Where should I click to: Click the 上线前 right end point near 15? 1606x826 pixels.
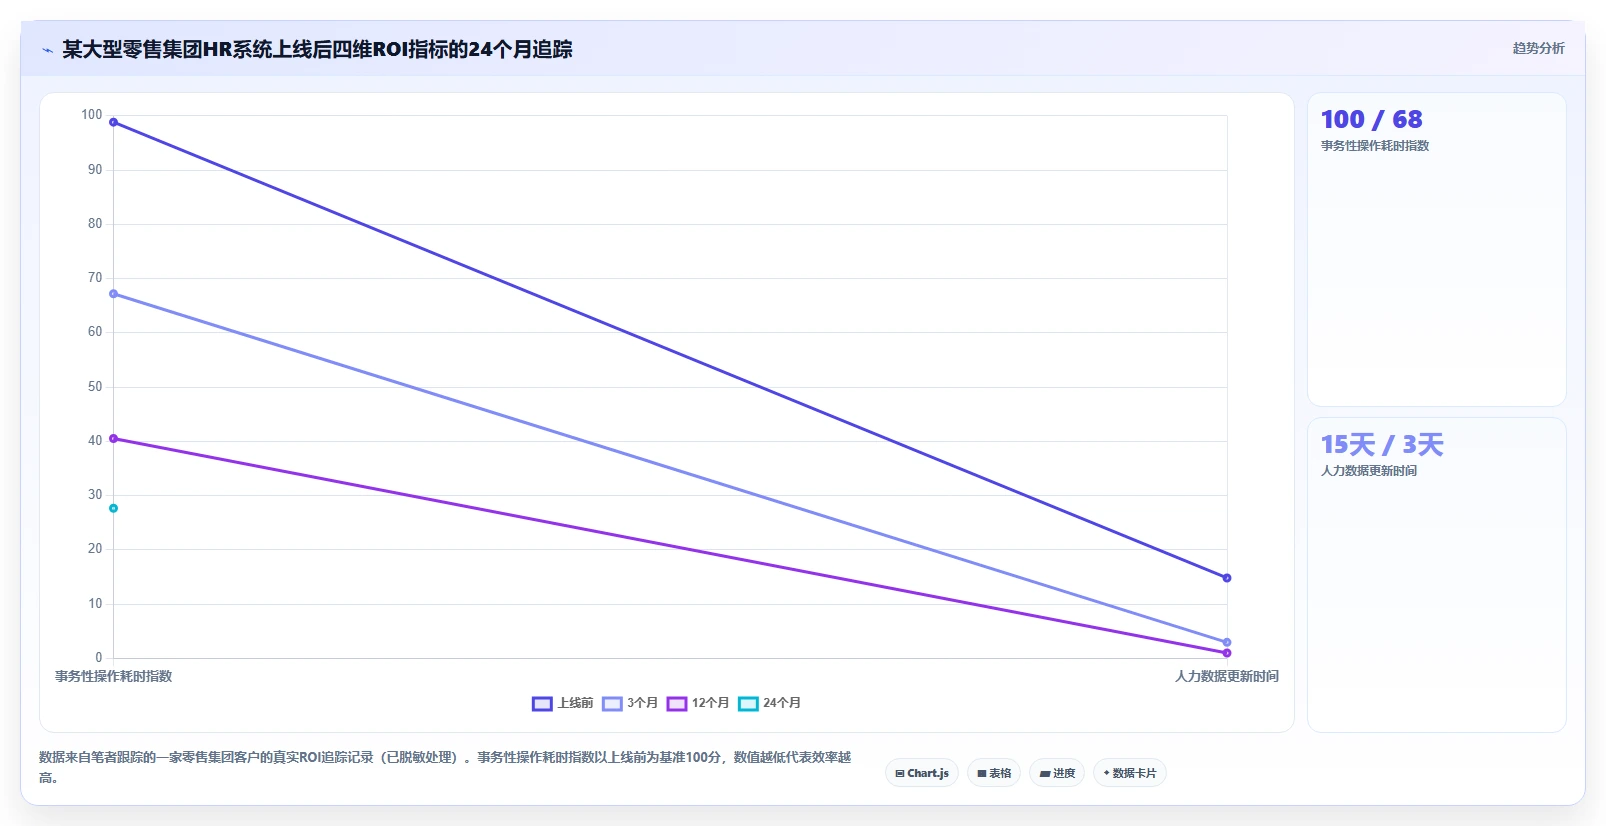[x=1227, y=578]
